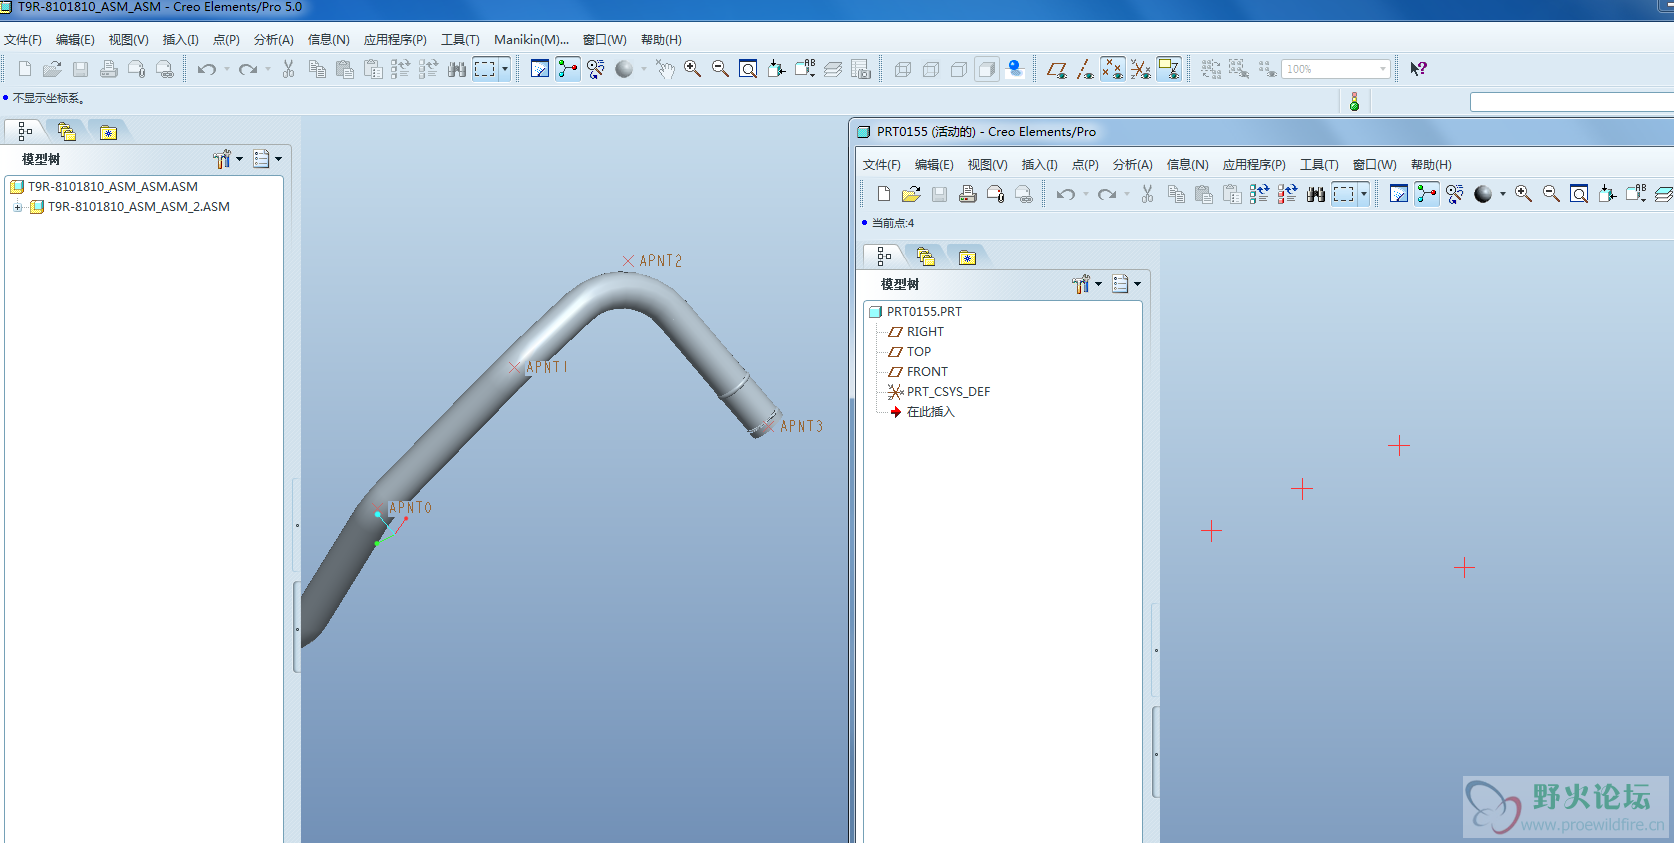
Task: Click Reorient view icon in assembly window toolbar
Action: click(x=776, y=69)
